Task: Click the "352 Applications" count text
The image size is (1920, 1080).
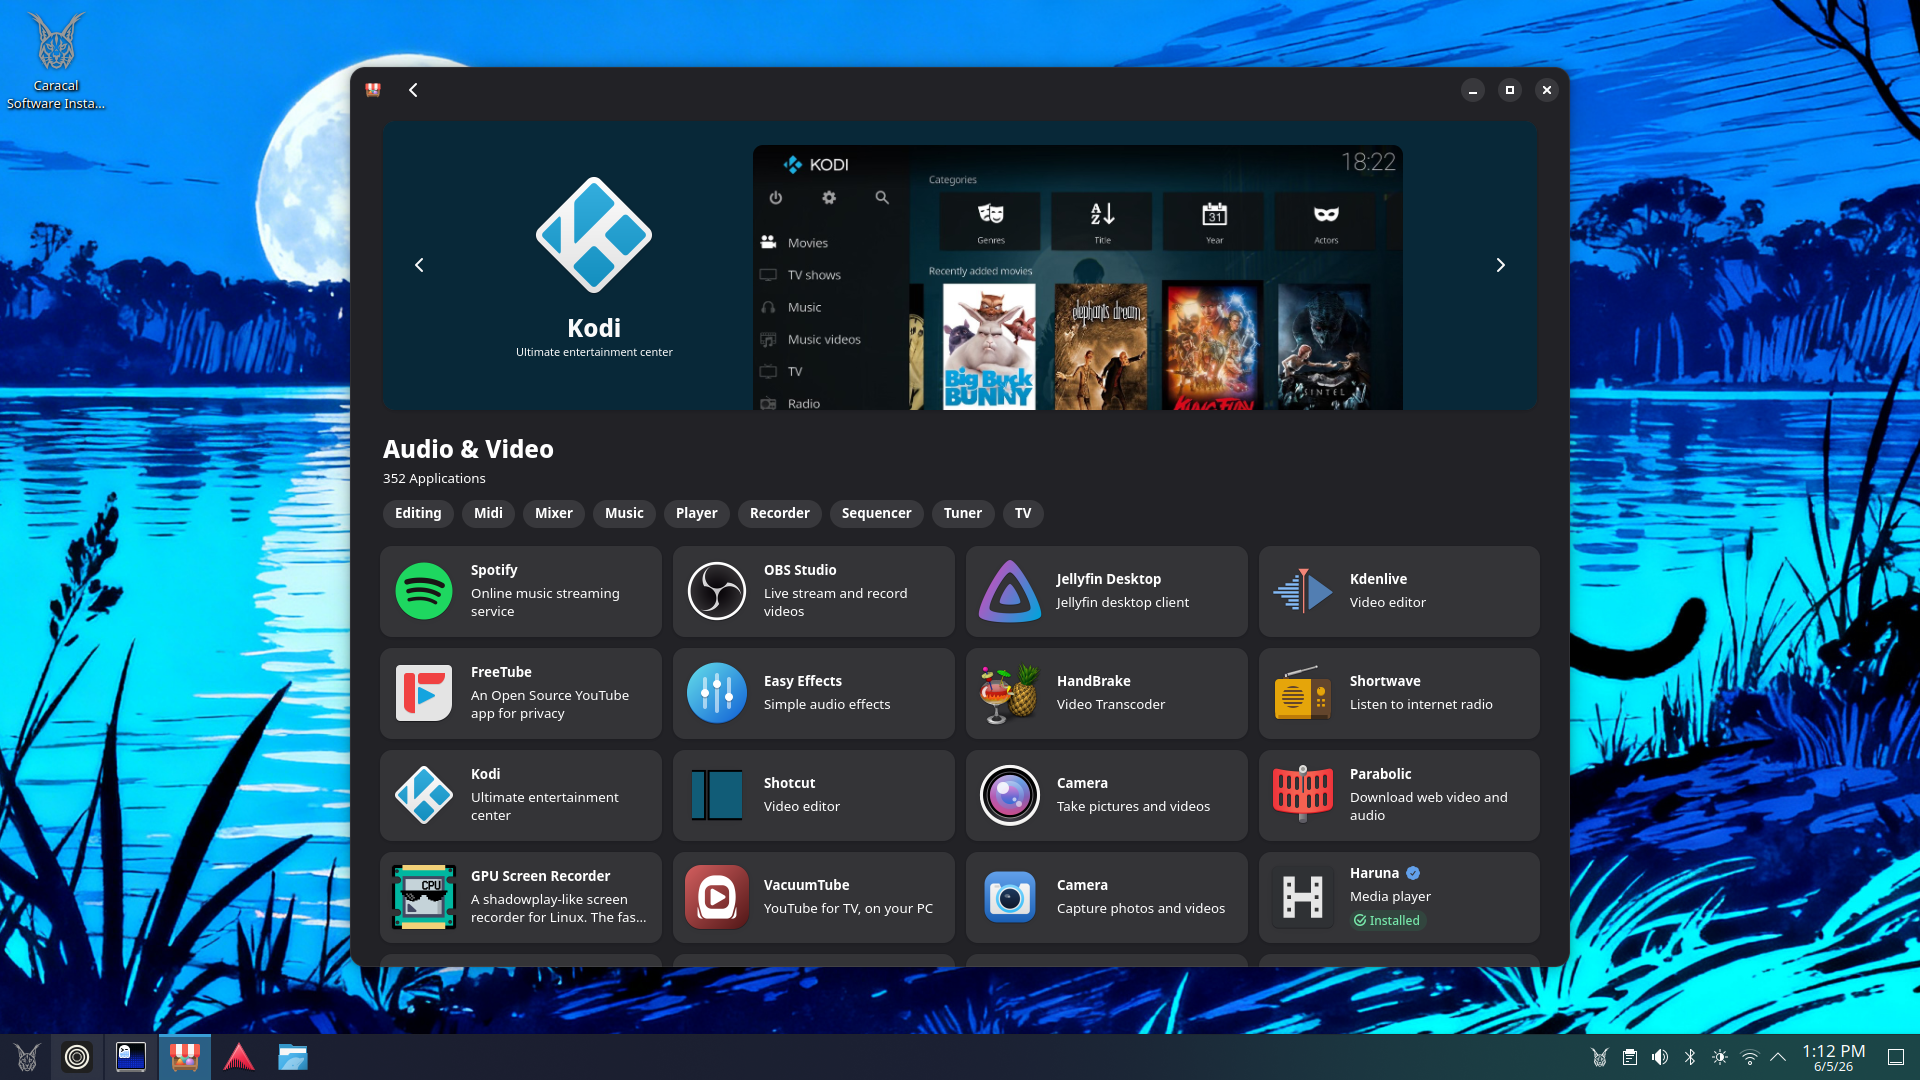Action: point(434,478)
